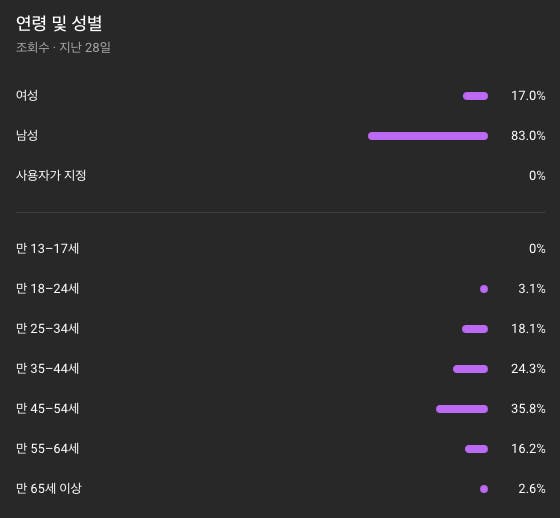
Task: Click the 만 25–34세 purple bar
Action: (x=475, y=329)
